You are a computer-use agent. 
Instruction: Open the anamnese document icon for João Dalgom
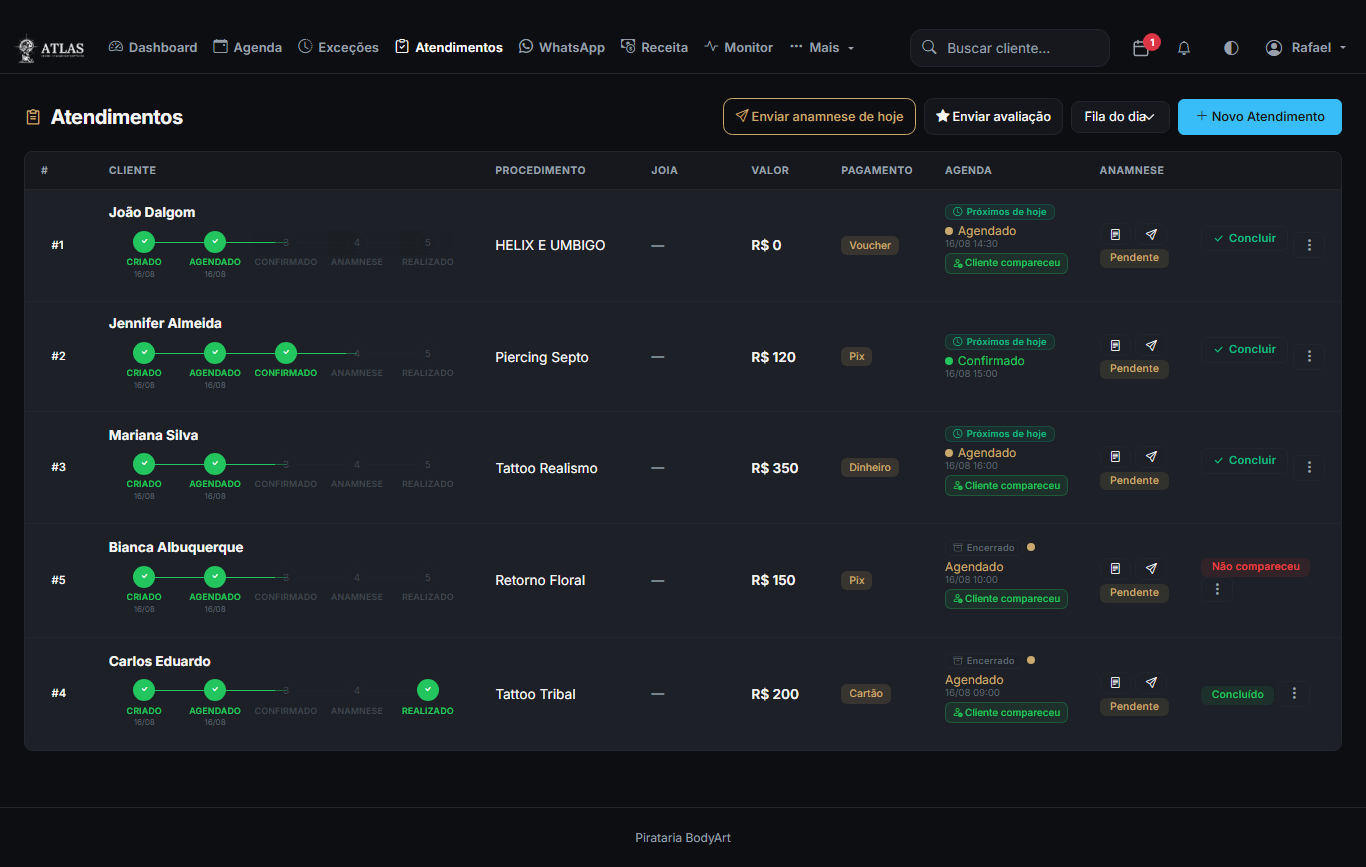coord(1115,234)
